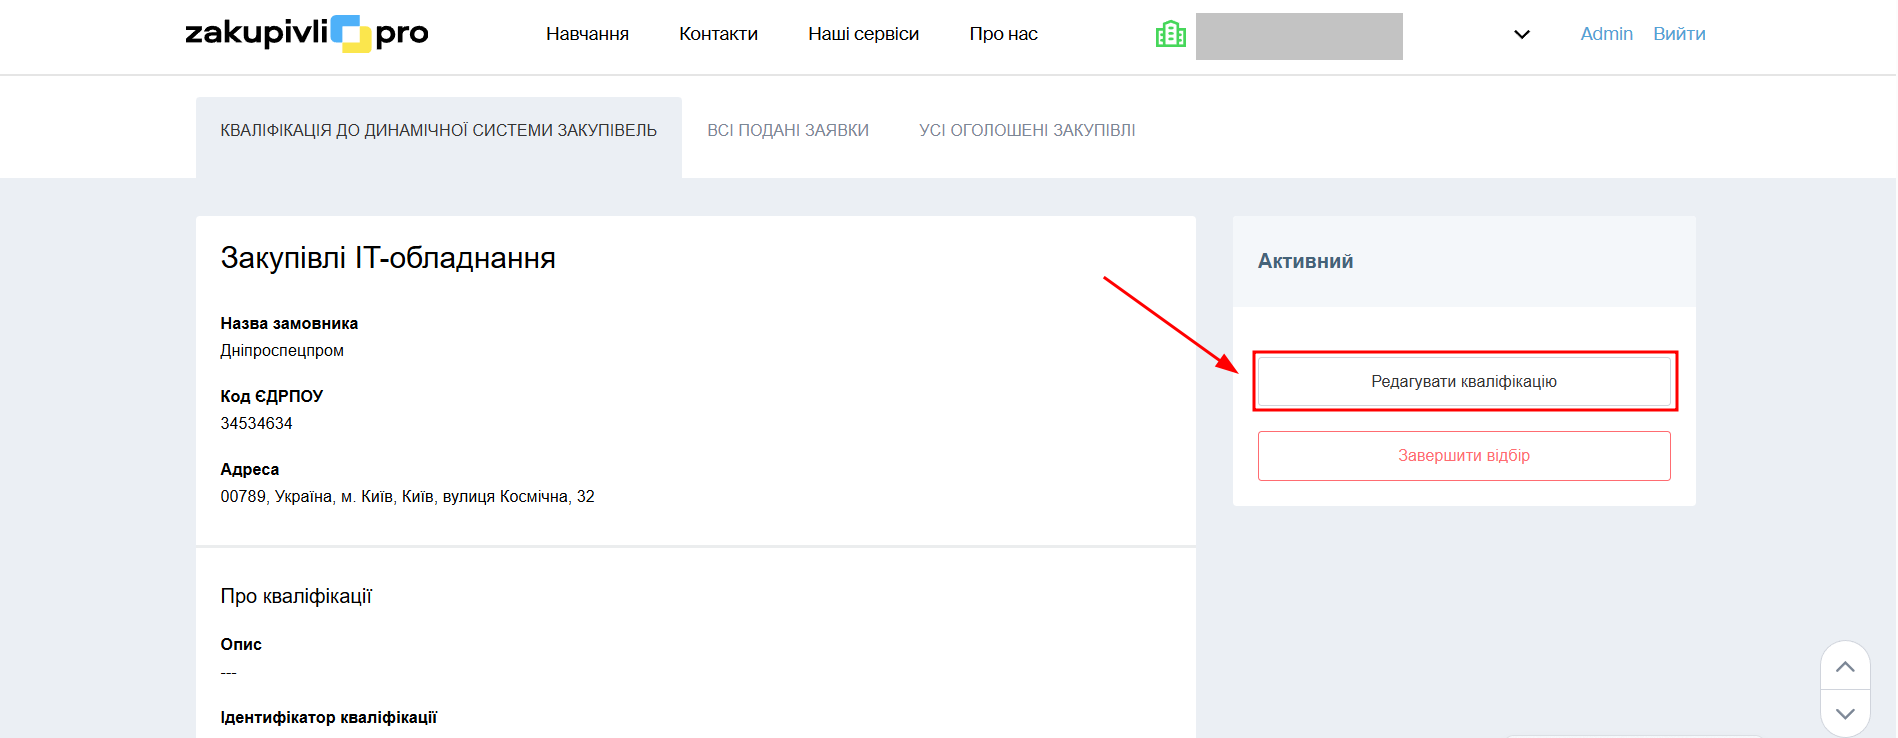Click the ЄДРПОУ code 34534634
Image resolution: width=1898 pixels, height=738 pixels.
(256, 423)
